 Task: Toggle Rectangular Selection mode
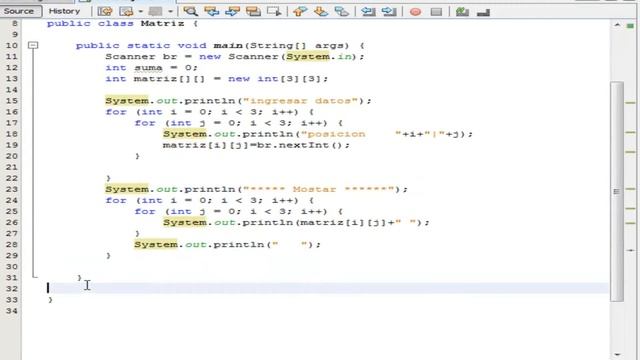coord(274,11)
